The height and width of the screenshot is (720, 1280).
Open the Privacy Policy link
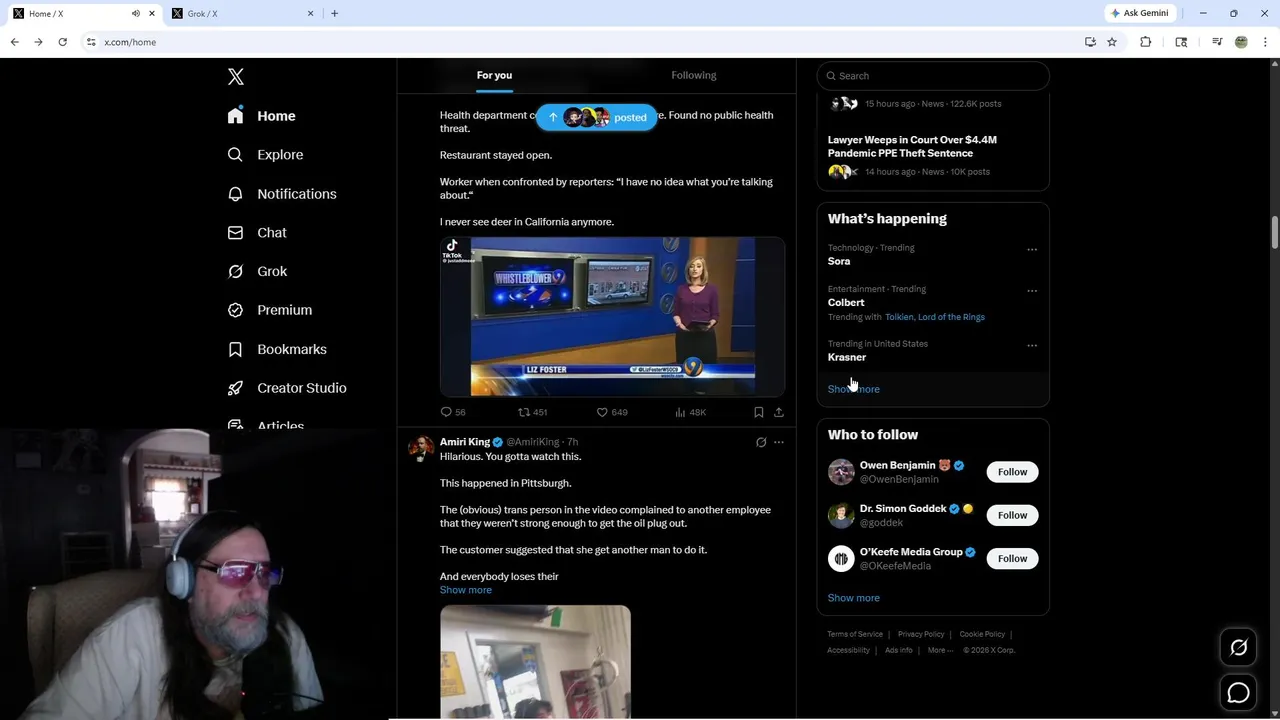coord(921,634)
